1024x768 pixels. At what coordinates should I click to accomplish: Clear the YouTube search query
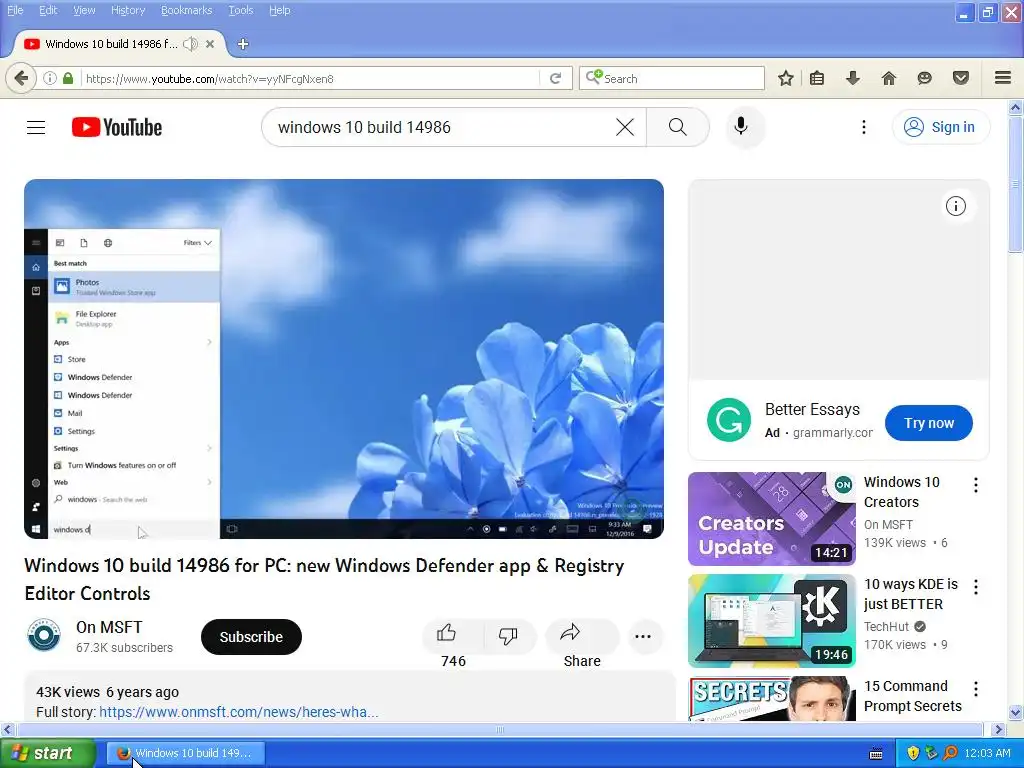625,127
